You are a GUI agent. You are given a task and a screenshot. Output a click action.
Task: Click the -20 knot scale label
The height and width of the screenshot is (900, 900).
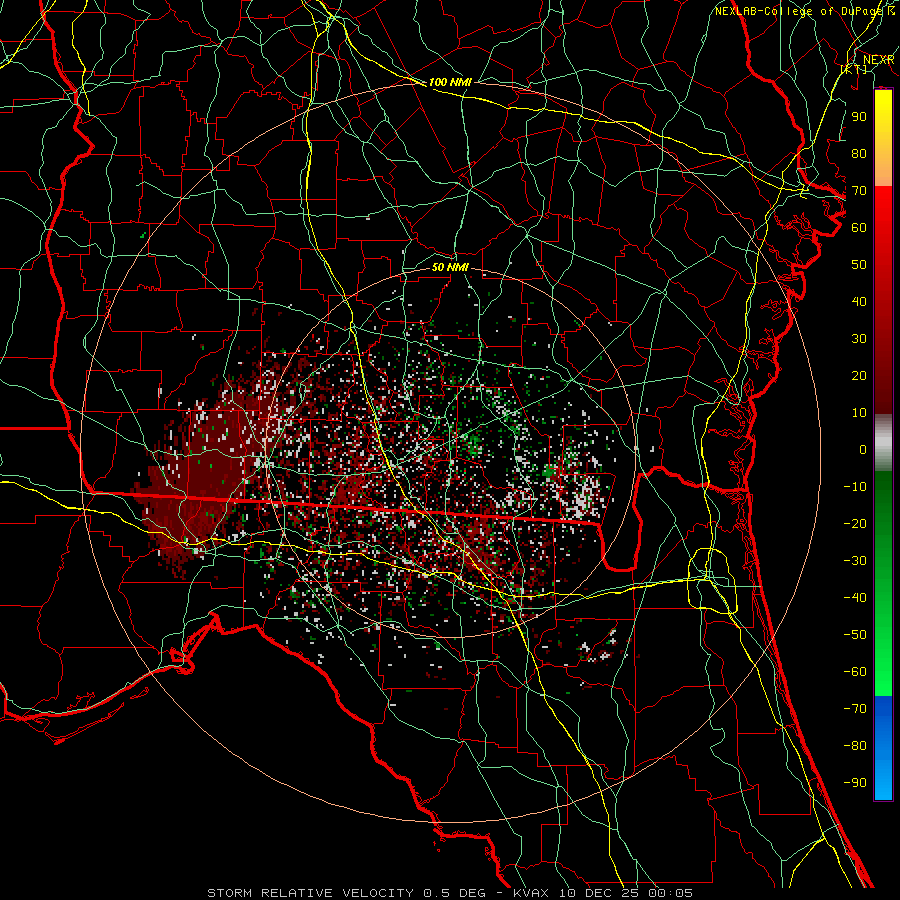pos(855,523)
